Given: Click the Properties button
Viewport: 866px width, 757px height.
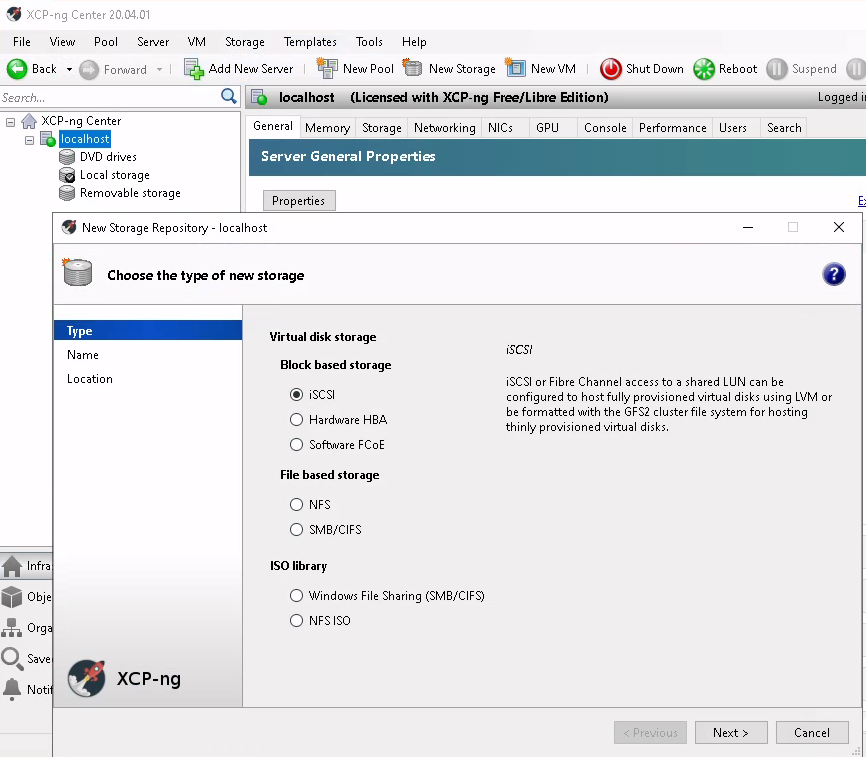Looking at the screenshot, I should tap(299, 201).
